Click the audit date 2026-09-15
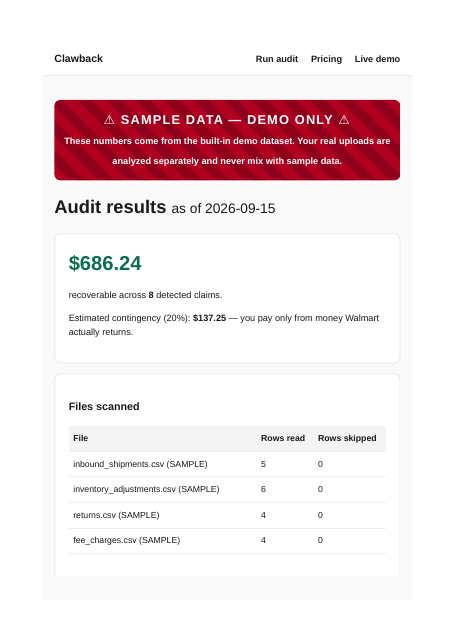 coord(240,209)
